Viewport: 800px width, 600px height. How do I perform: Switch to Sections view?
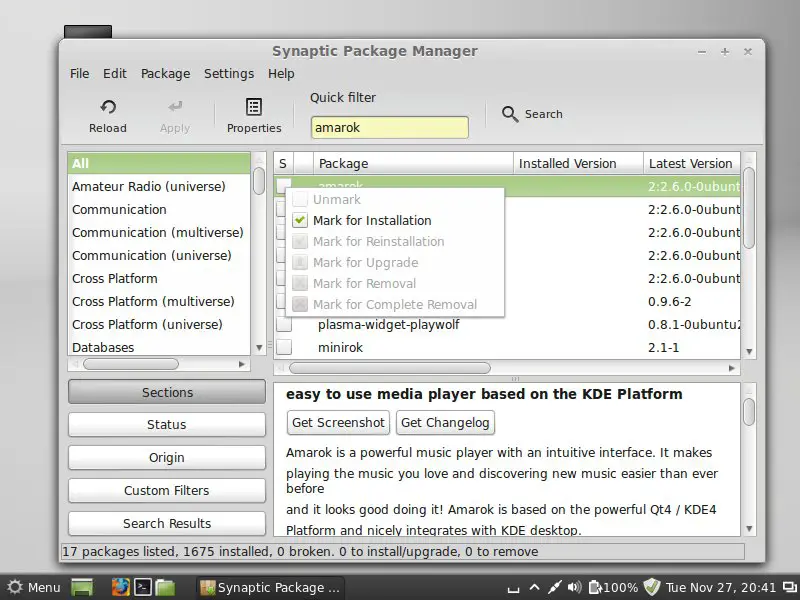pyautogui.click(x=167, y=392)
